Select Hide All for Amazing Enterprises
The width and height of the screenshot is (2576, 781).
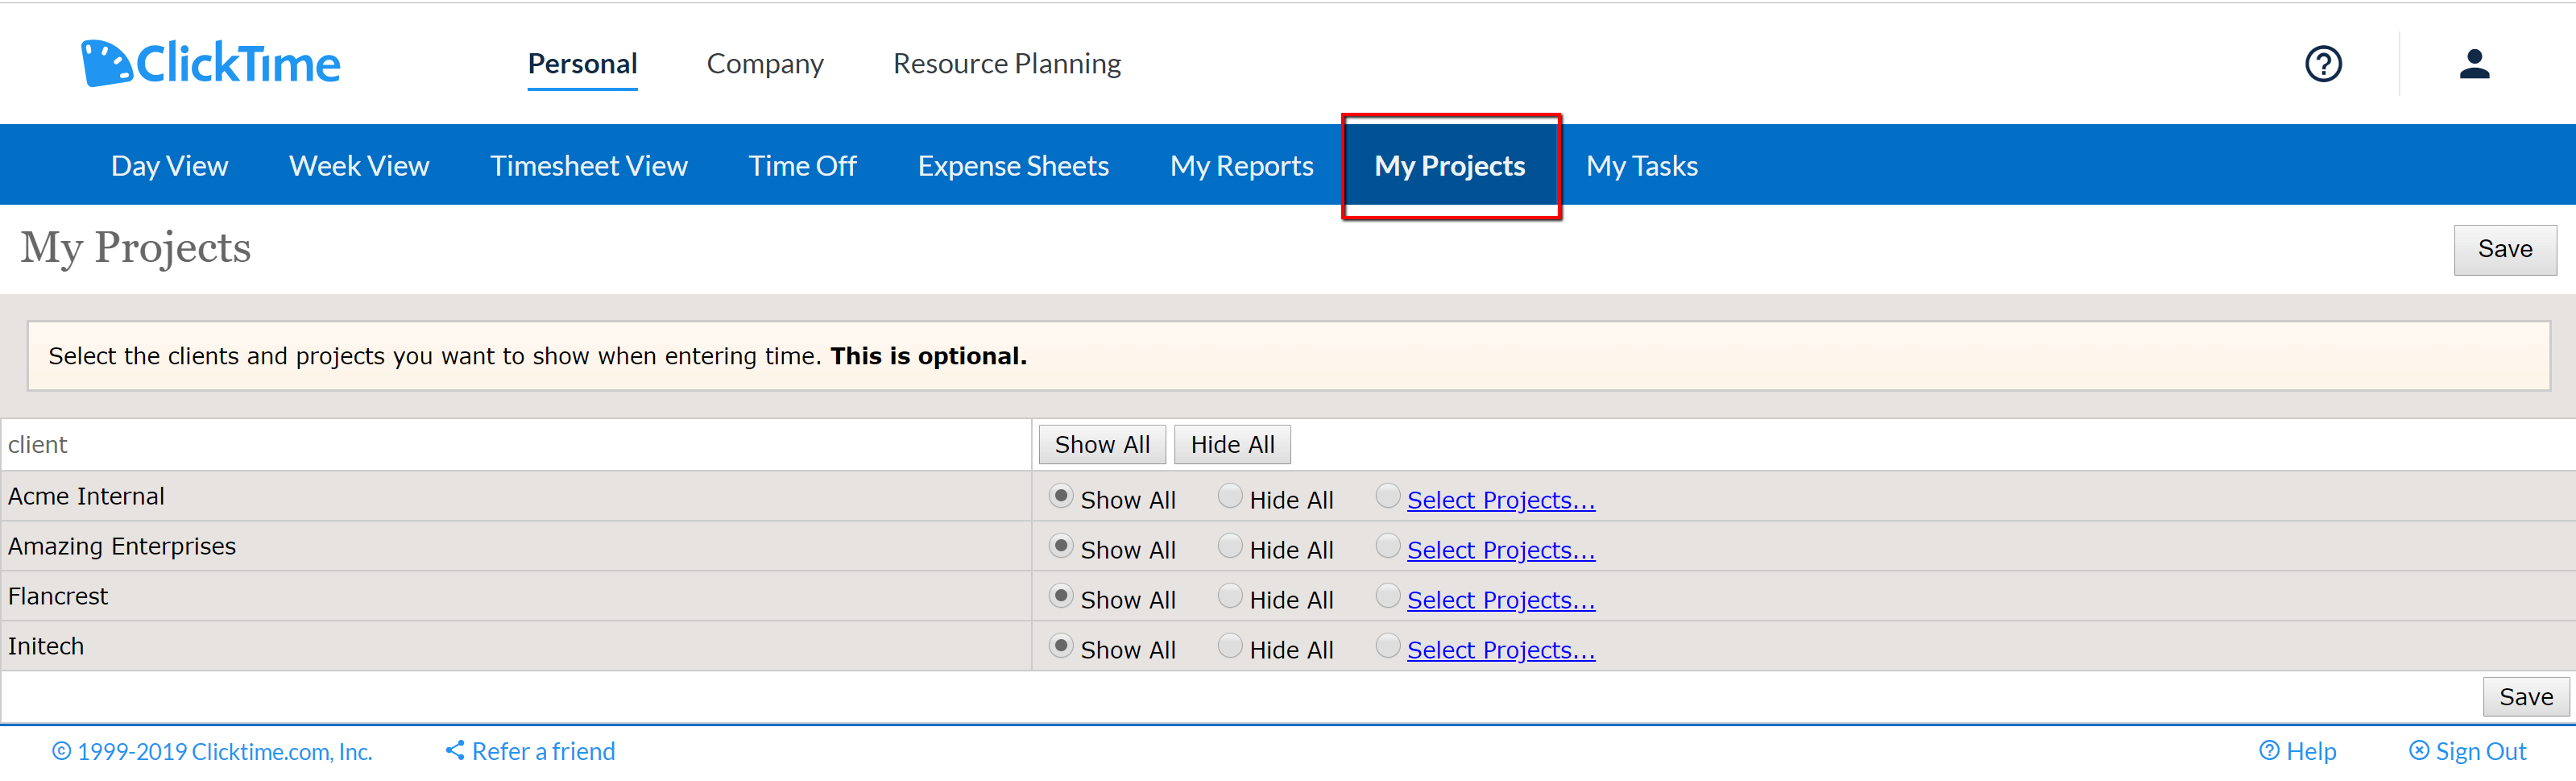point(1230,546)
